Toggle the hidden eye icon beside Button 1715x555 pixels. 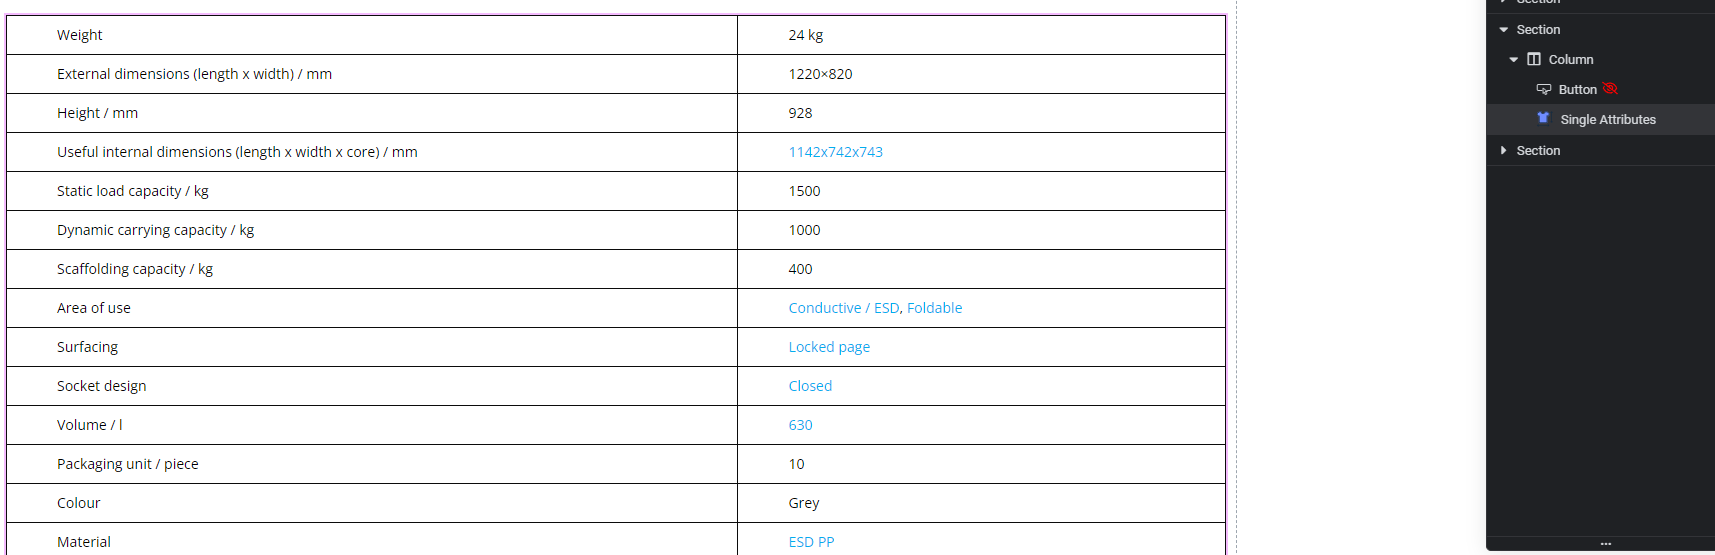click(x=1610, y=89)
